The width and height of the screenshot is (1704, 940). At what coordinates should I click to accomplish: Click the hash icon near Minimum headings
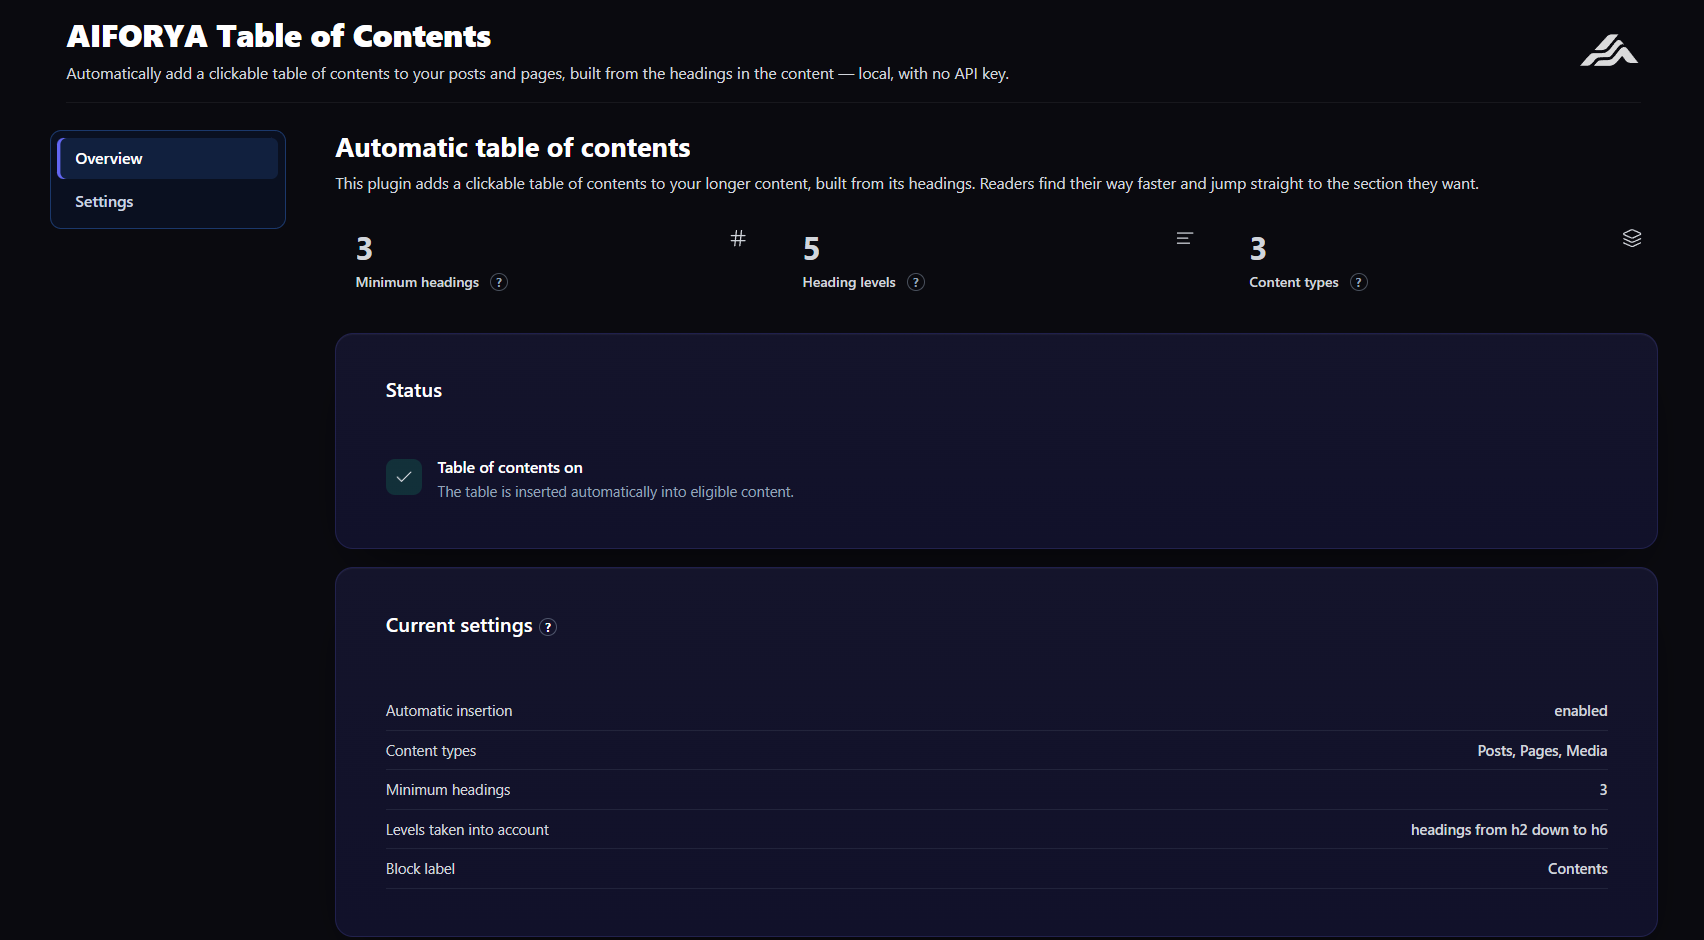pos(738,238)
